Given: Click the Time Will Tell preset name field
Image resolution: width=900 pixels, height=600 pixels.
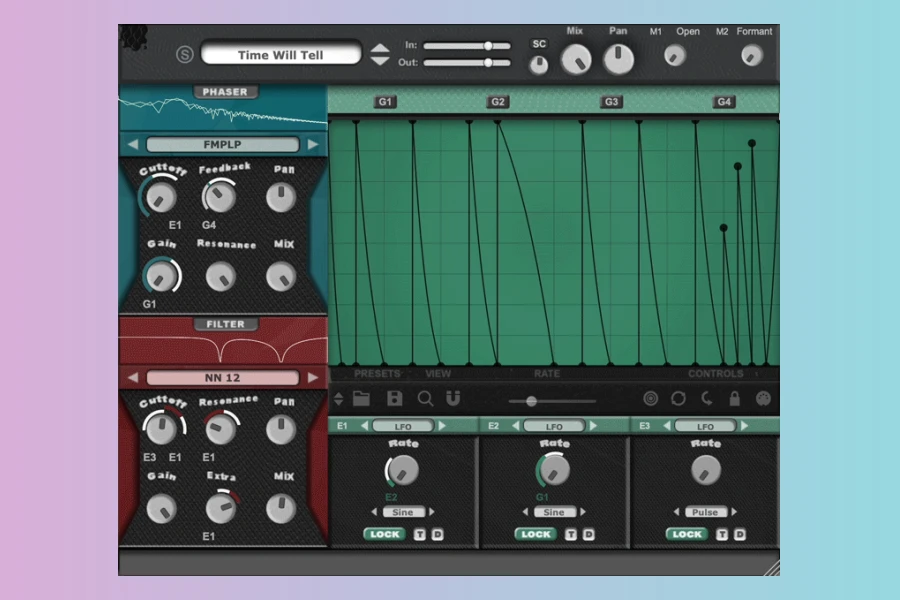Looking at the screenshot, I should click(x=280, y=54).
